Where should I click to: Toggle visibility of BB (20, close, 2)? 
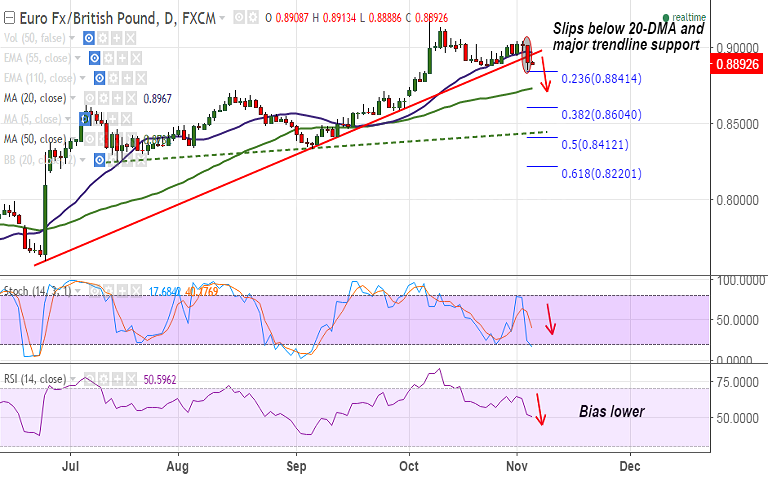[x=99, y=160]
